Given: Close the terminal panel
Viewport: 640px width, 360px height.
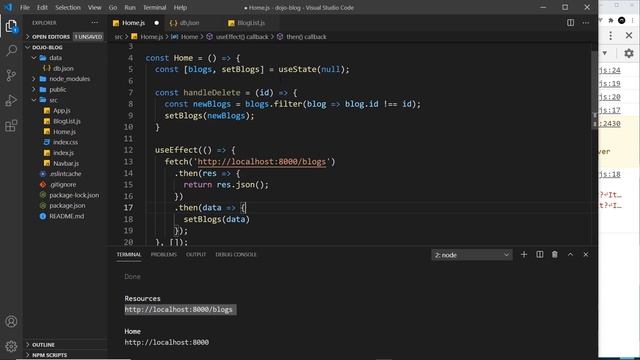Looking at the screenshot, I should 586,255.
